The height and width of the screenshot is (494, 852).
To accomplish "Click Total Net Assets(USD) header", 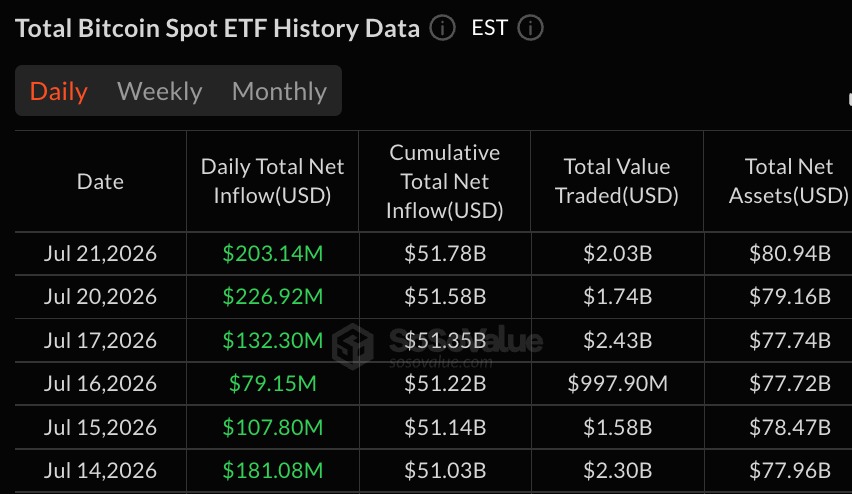I will click(x=788, y=181).
